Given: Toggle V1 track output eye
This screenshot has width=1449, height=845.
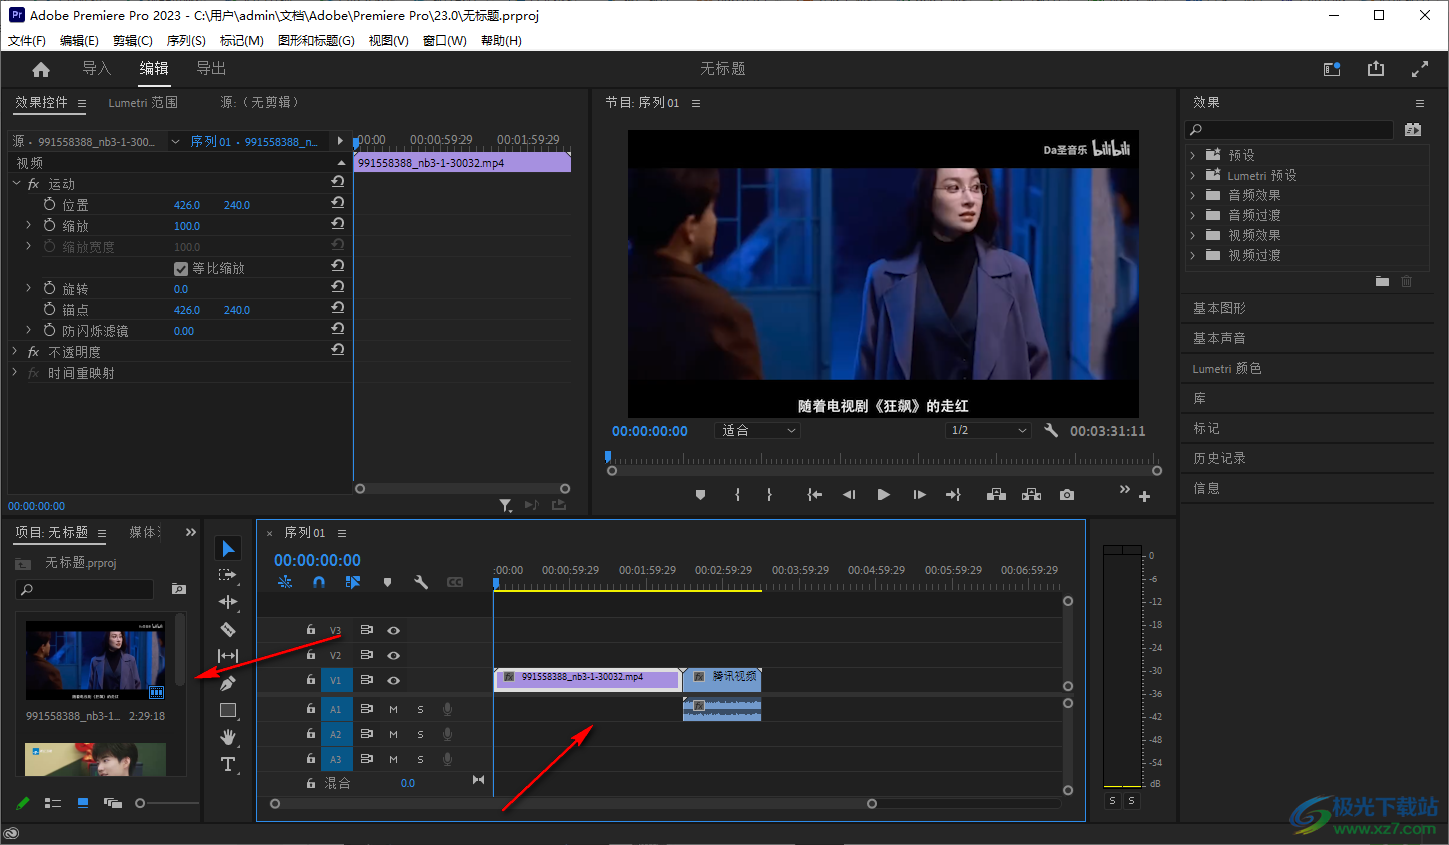Looking at the screenshot, I should 394,680.
